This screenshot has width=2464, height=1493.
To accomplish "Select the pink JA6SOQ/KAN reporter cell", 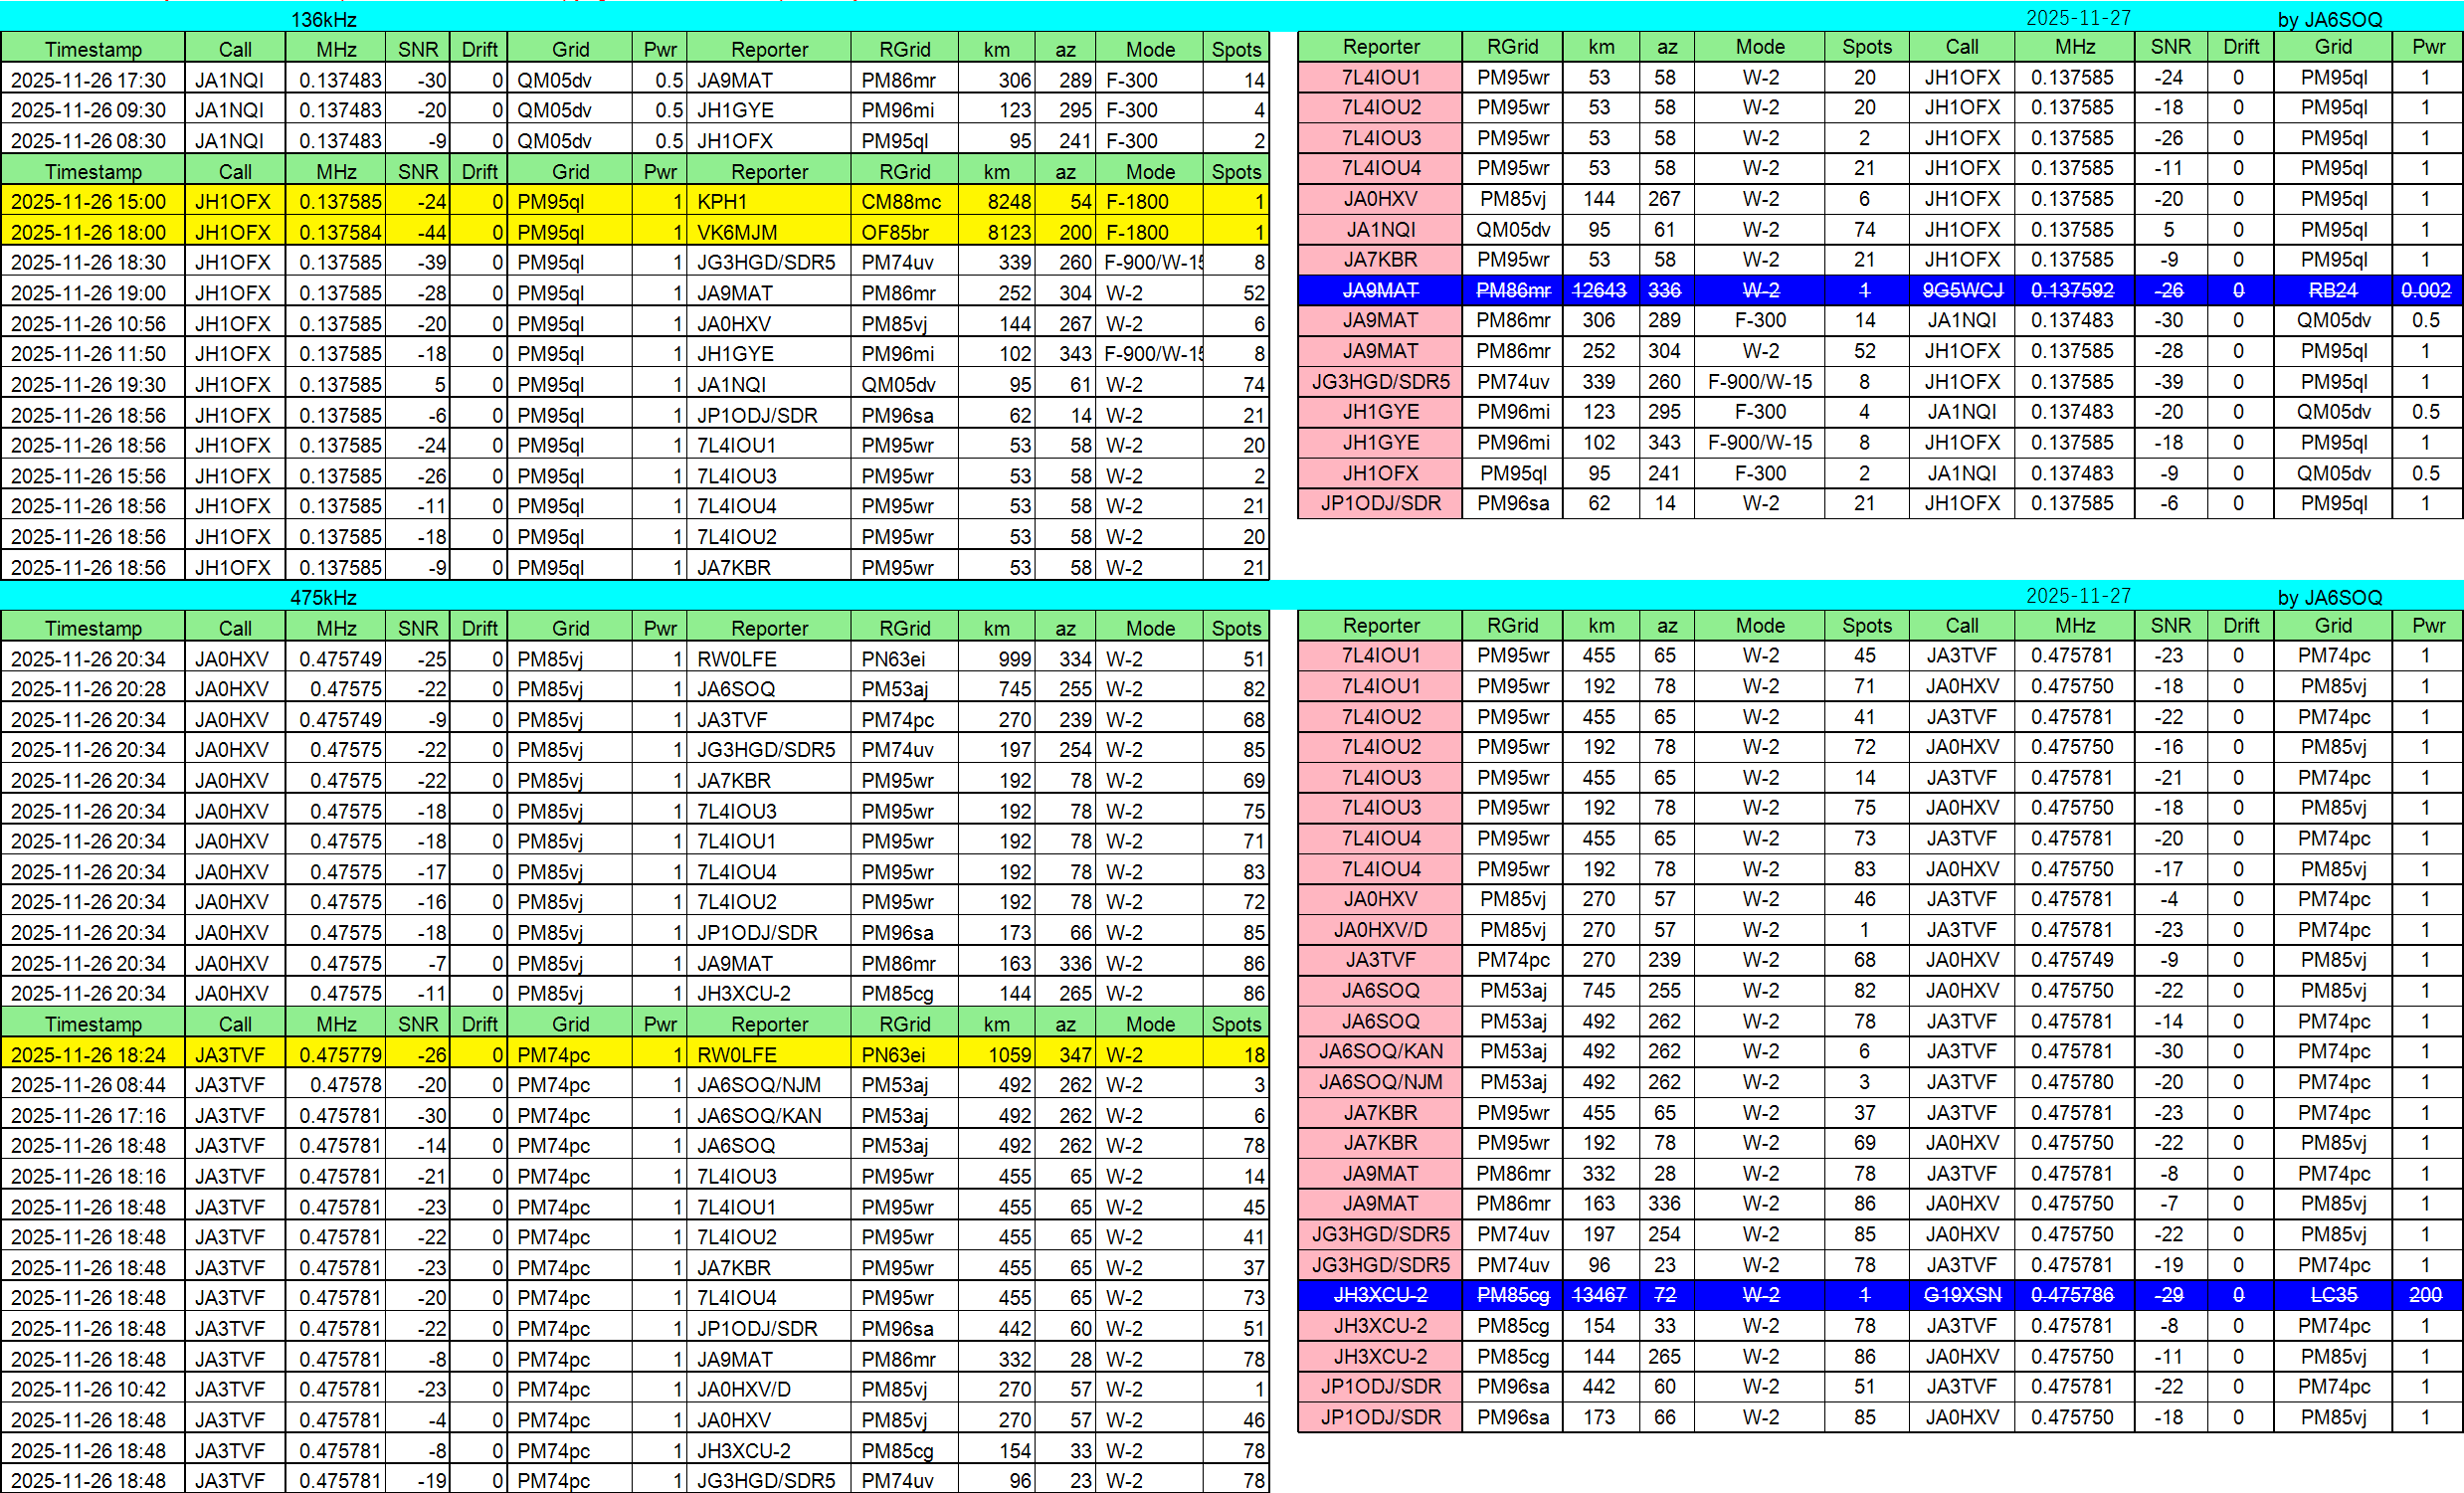I will click(1380, 1052).
